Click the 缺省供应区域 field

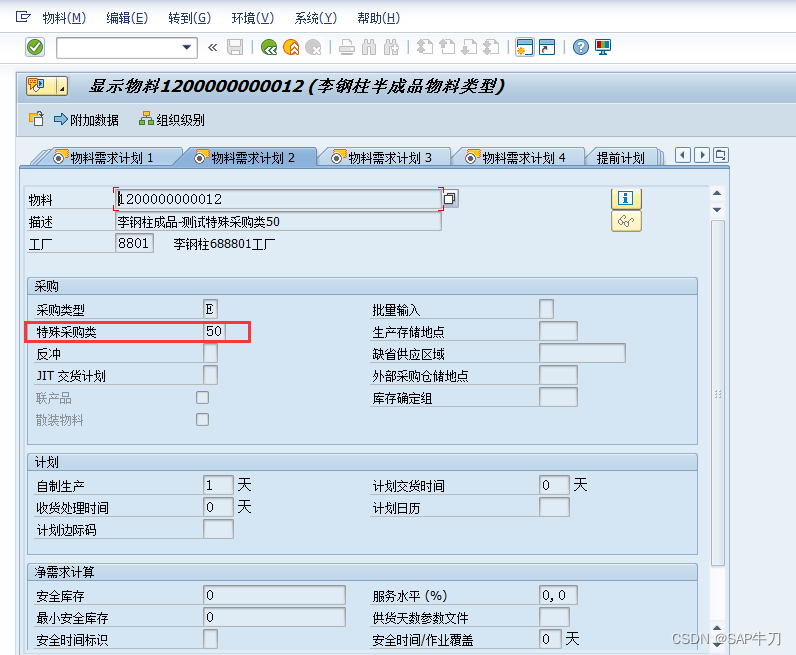[582, 353]
